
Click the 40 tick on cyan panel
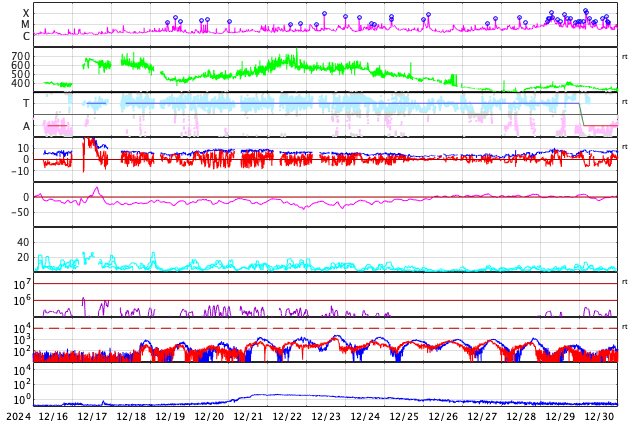(x=23, y=243)
